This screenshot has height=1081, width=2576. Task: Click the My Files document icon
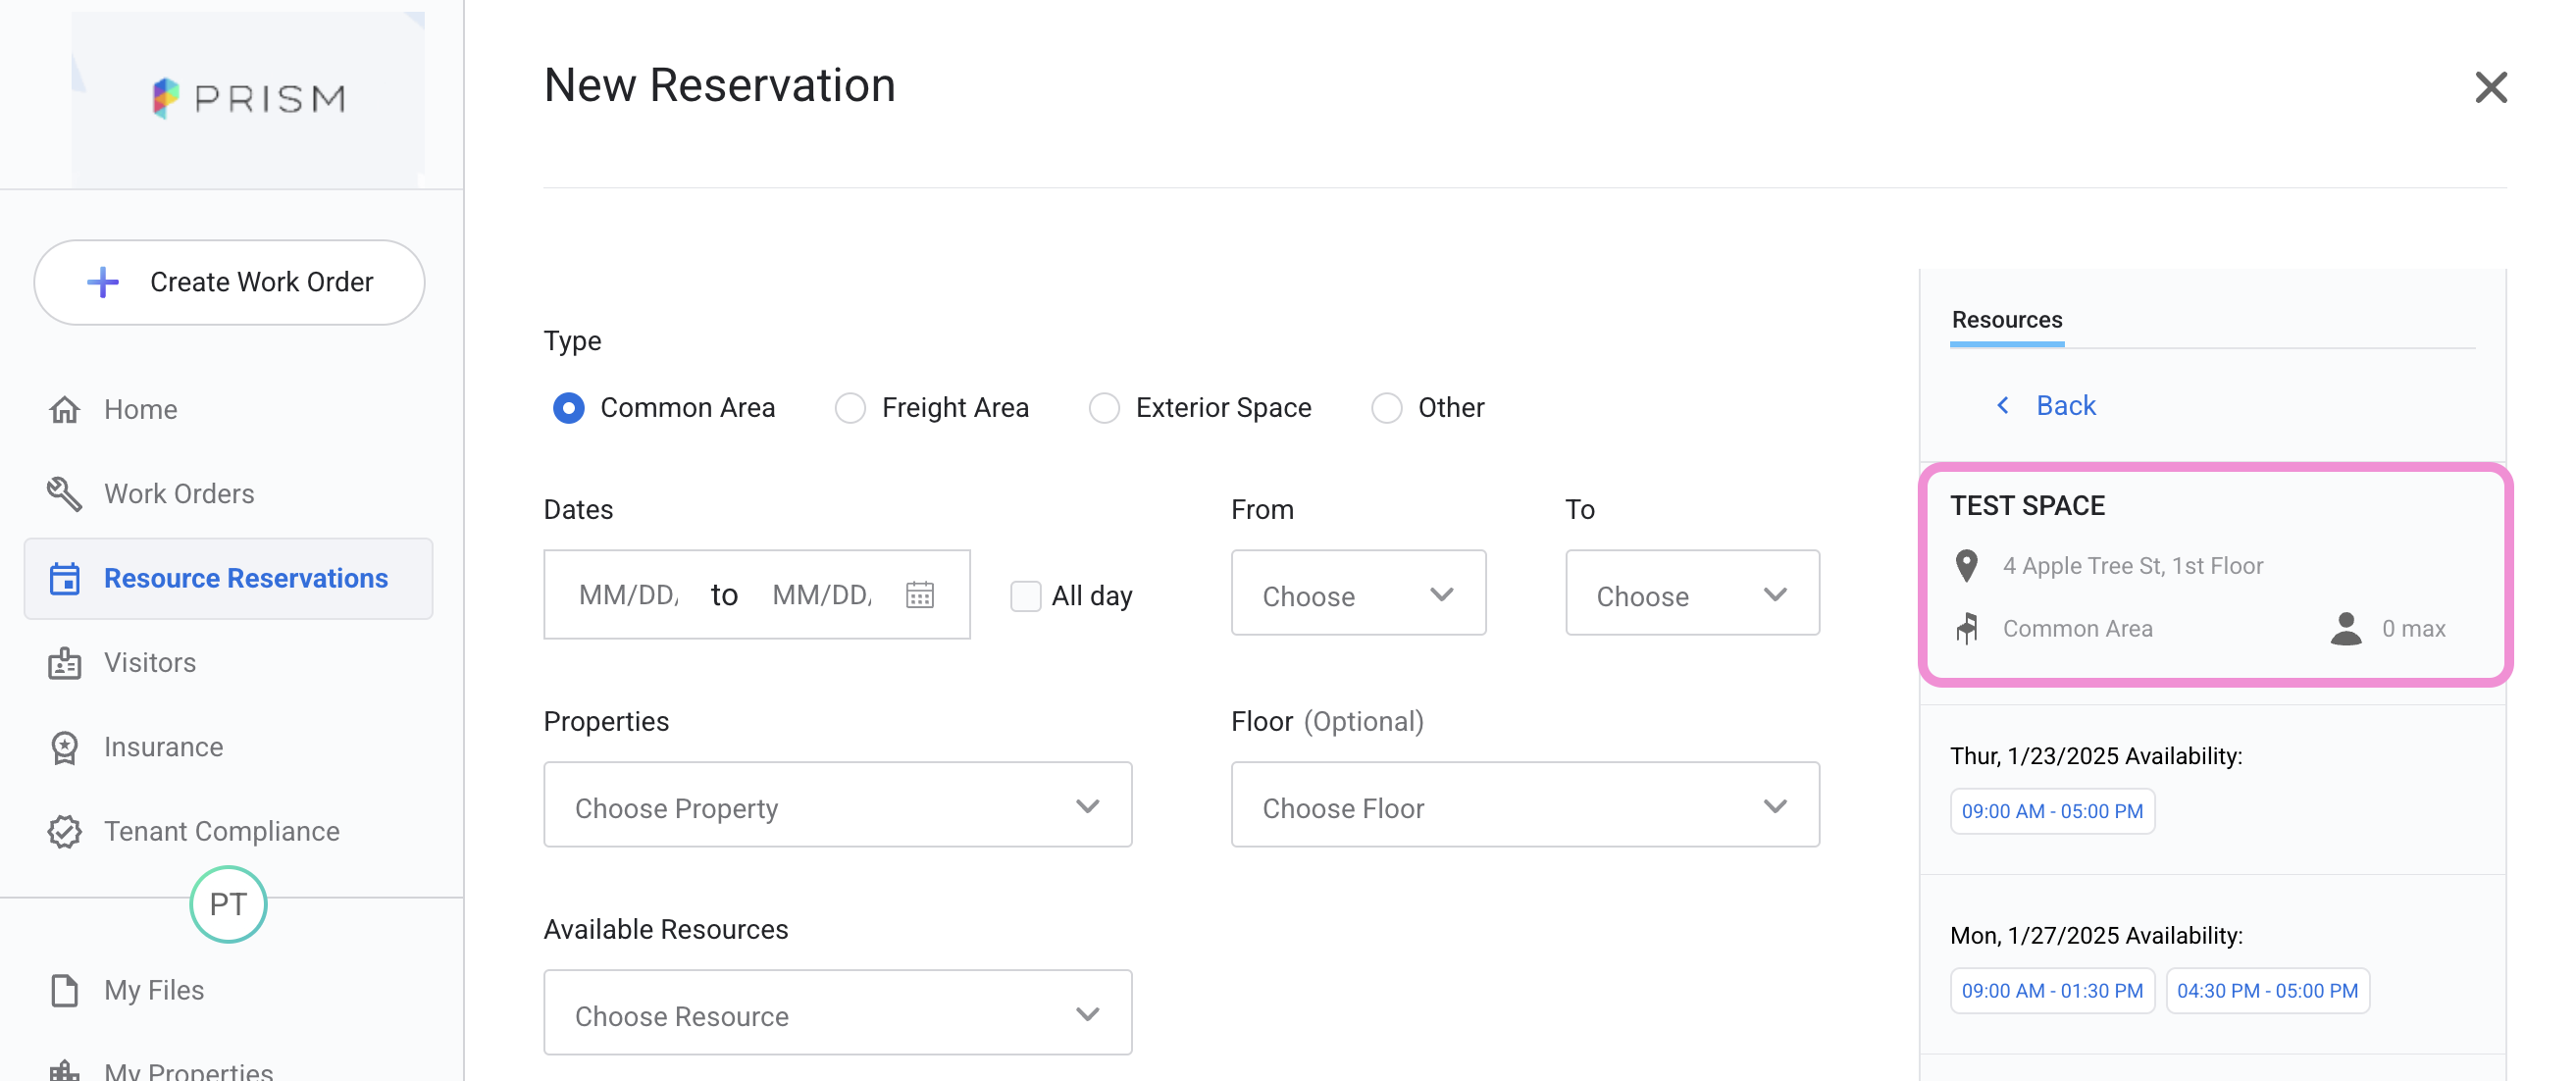(64, 990)
